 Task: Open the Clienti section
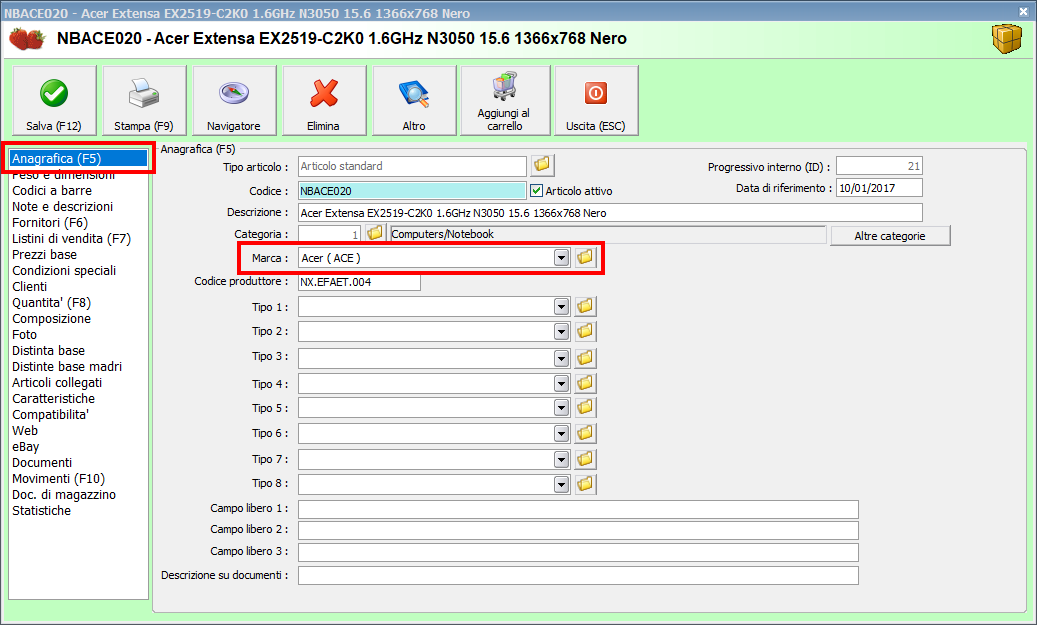coord(29,286)
